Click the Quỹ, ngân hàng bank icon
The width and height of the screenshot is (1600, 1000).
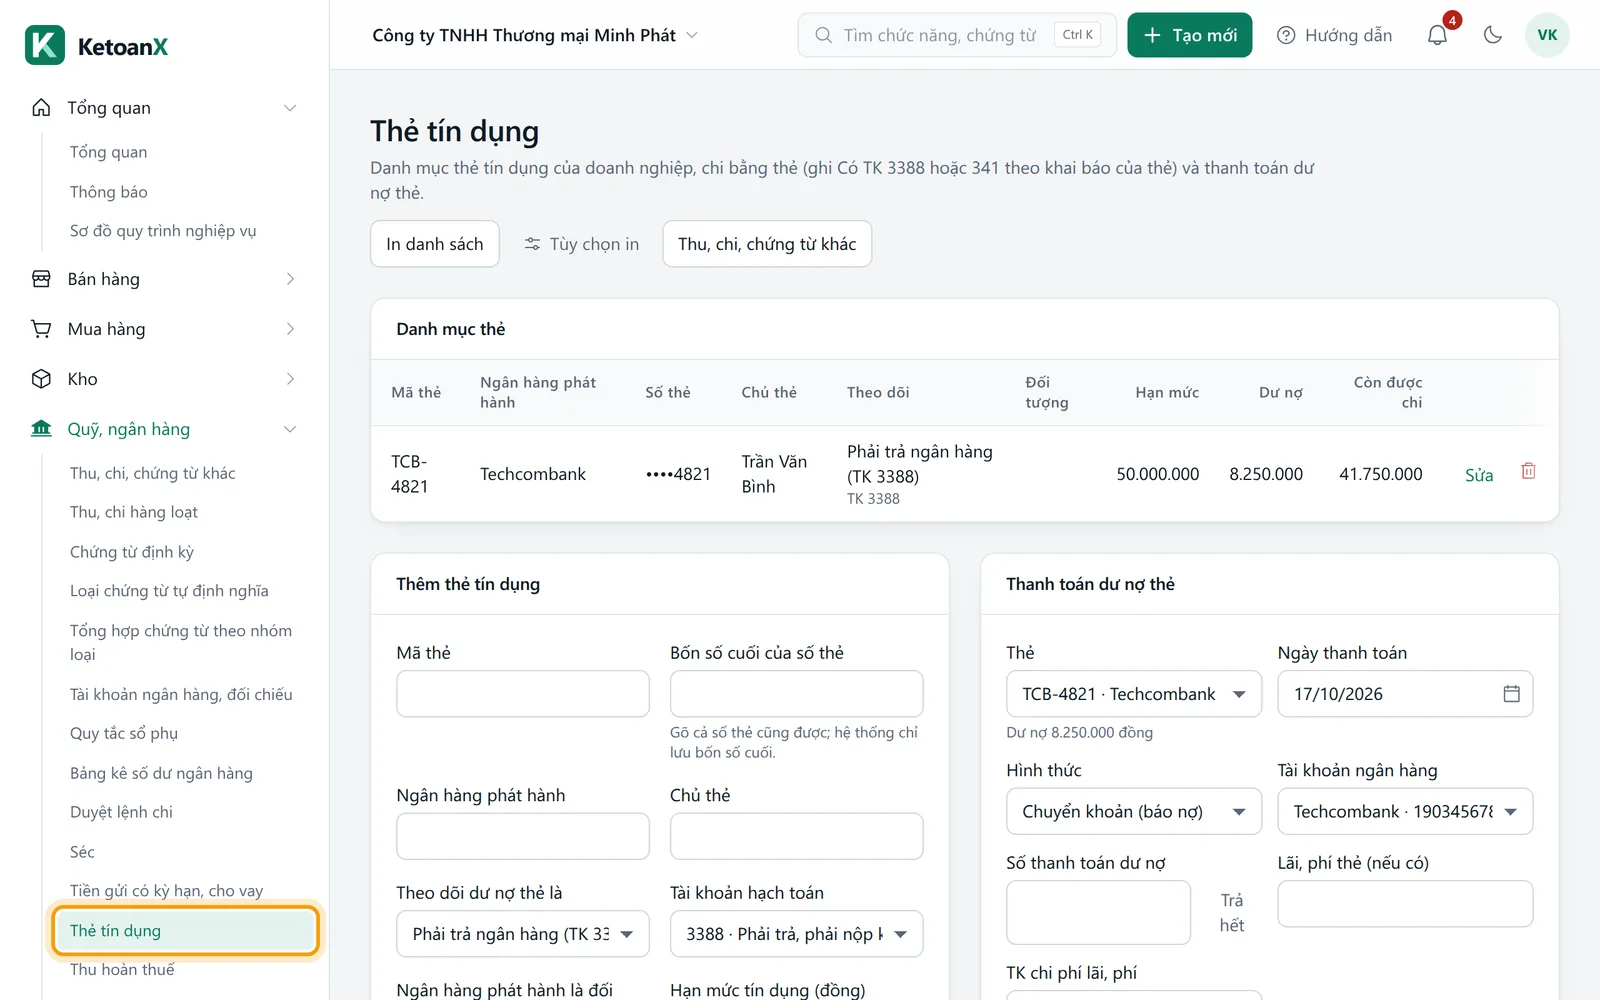pos(41,429)
